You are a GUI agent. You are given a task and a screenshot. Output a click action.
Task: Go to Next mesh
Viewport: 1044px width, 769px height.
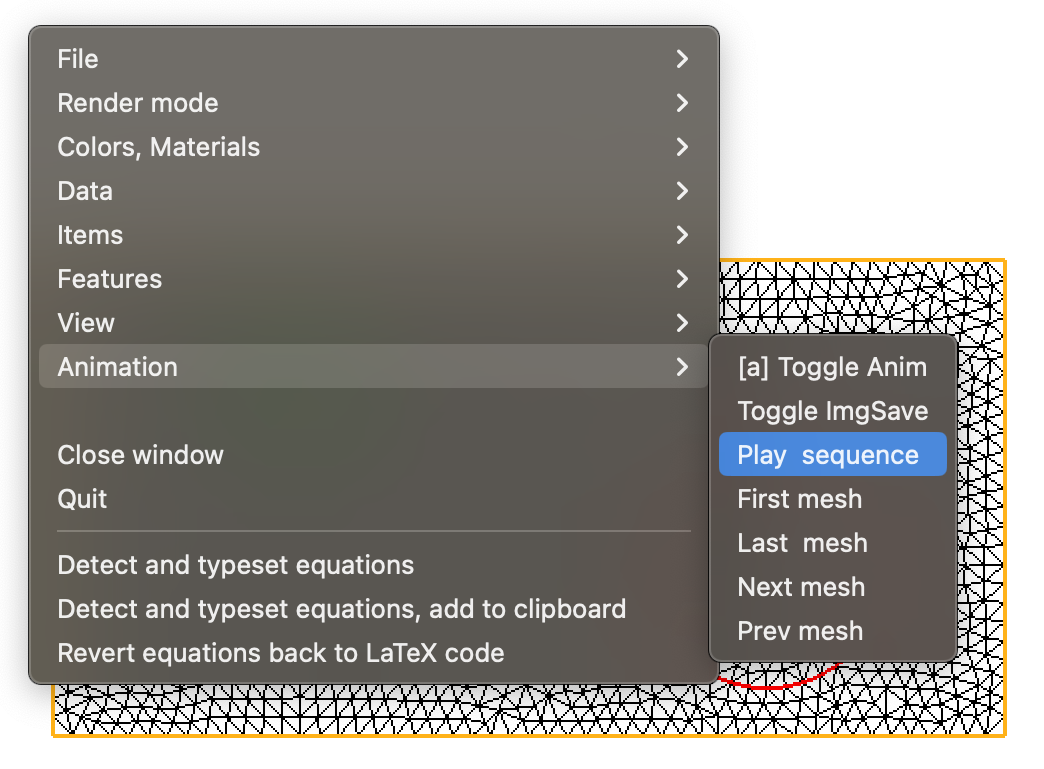(801, 587)
